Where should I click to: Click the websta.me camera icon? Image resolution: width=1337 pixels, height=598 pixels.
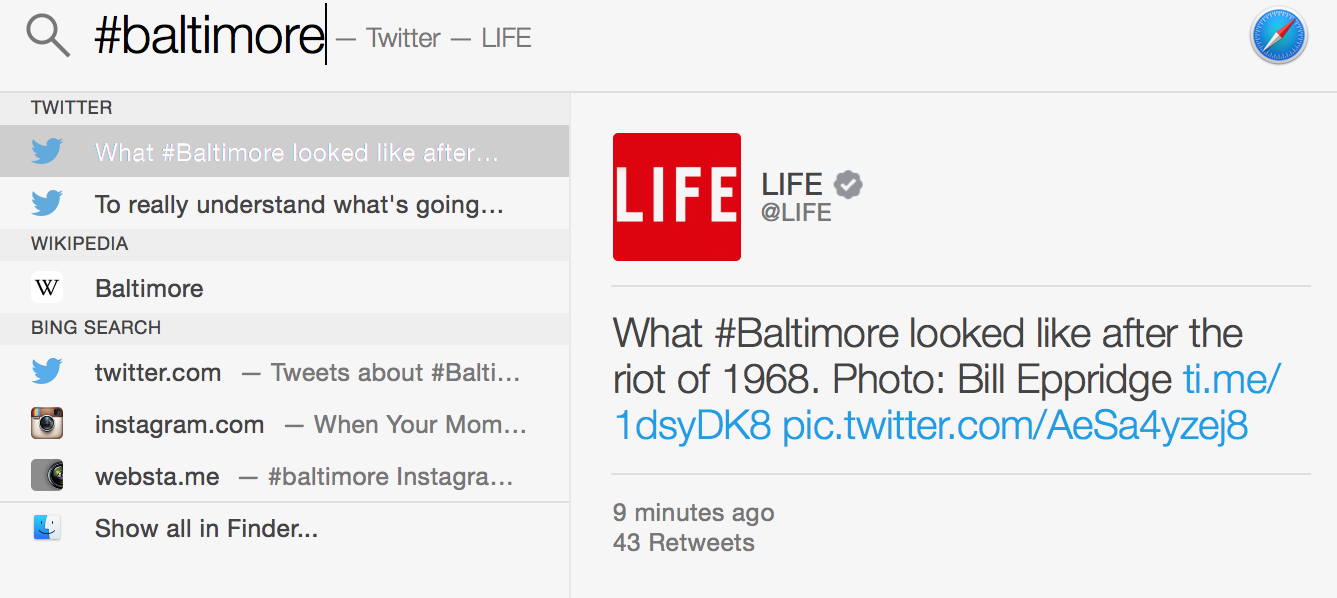point(47,476)
